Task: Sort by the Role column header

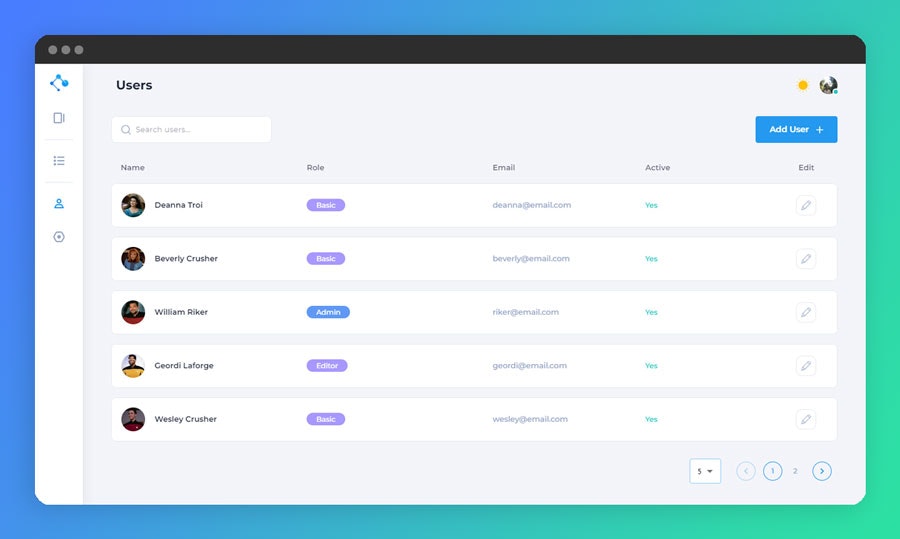Action: (x=315, y=168)
